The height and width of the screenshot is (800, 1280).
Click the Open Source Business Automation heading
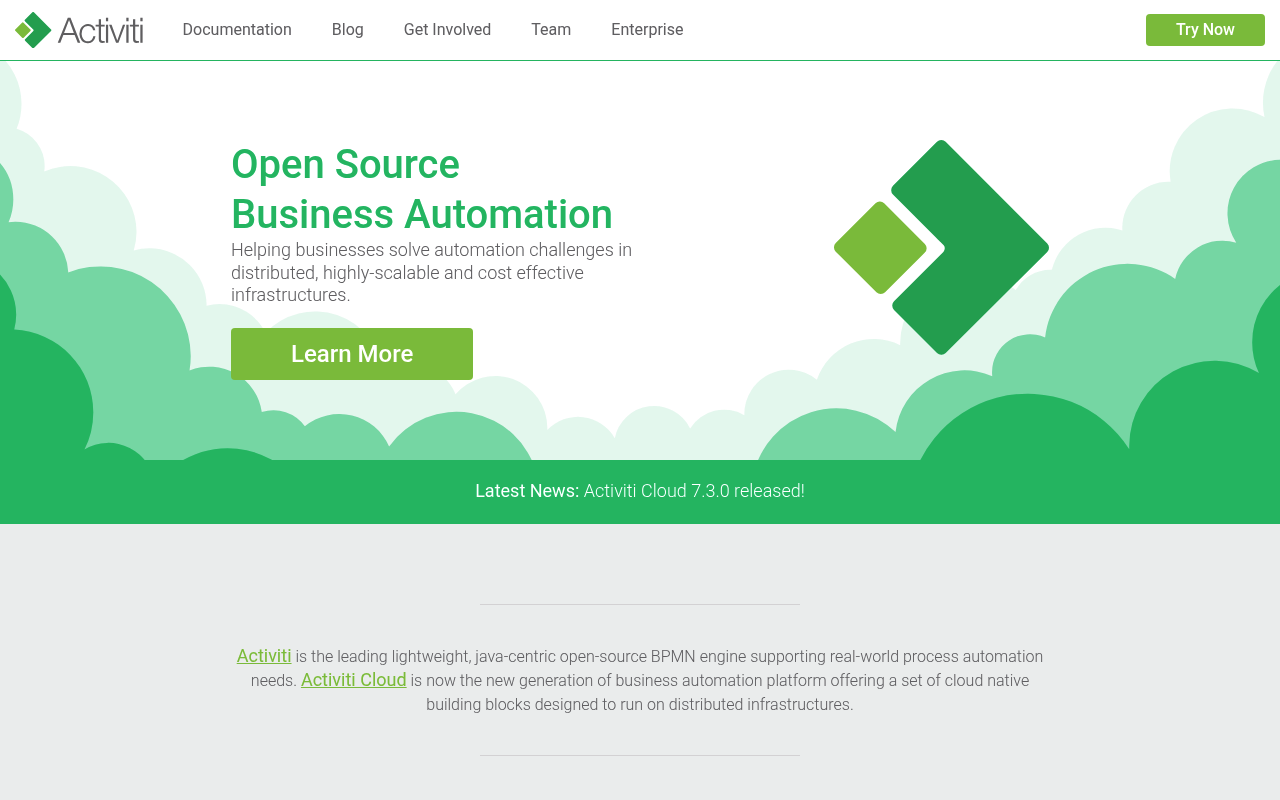[422, 189]
